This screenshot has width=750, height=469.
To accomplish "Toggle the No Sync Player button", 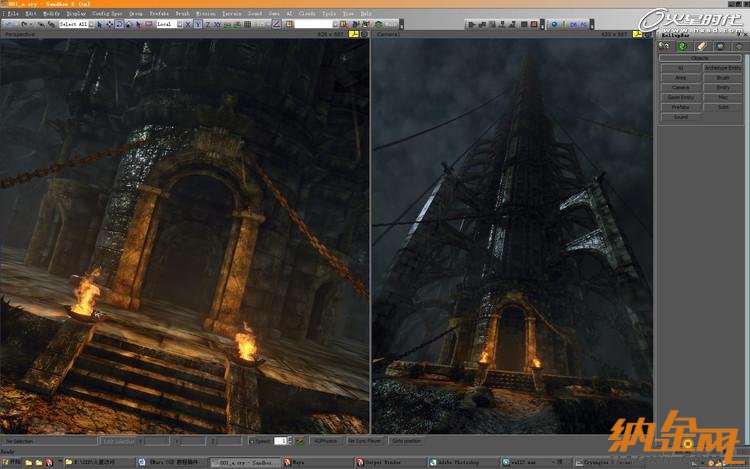I will [362, 440].
